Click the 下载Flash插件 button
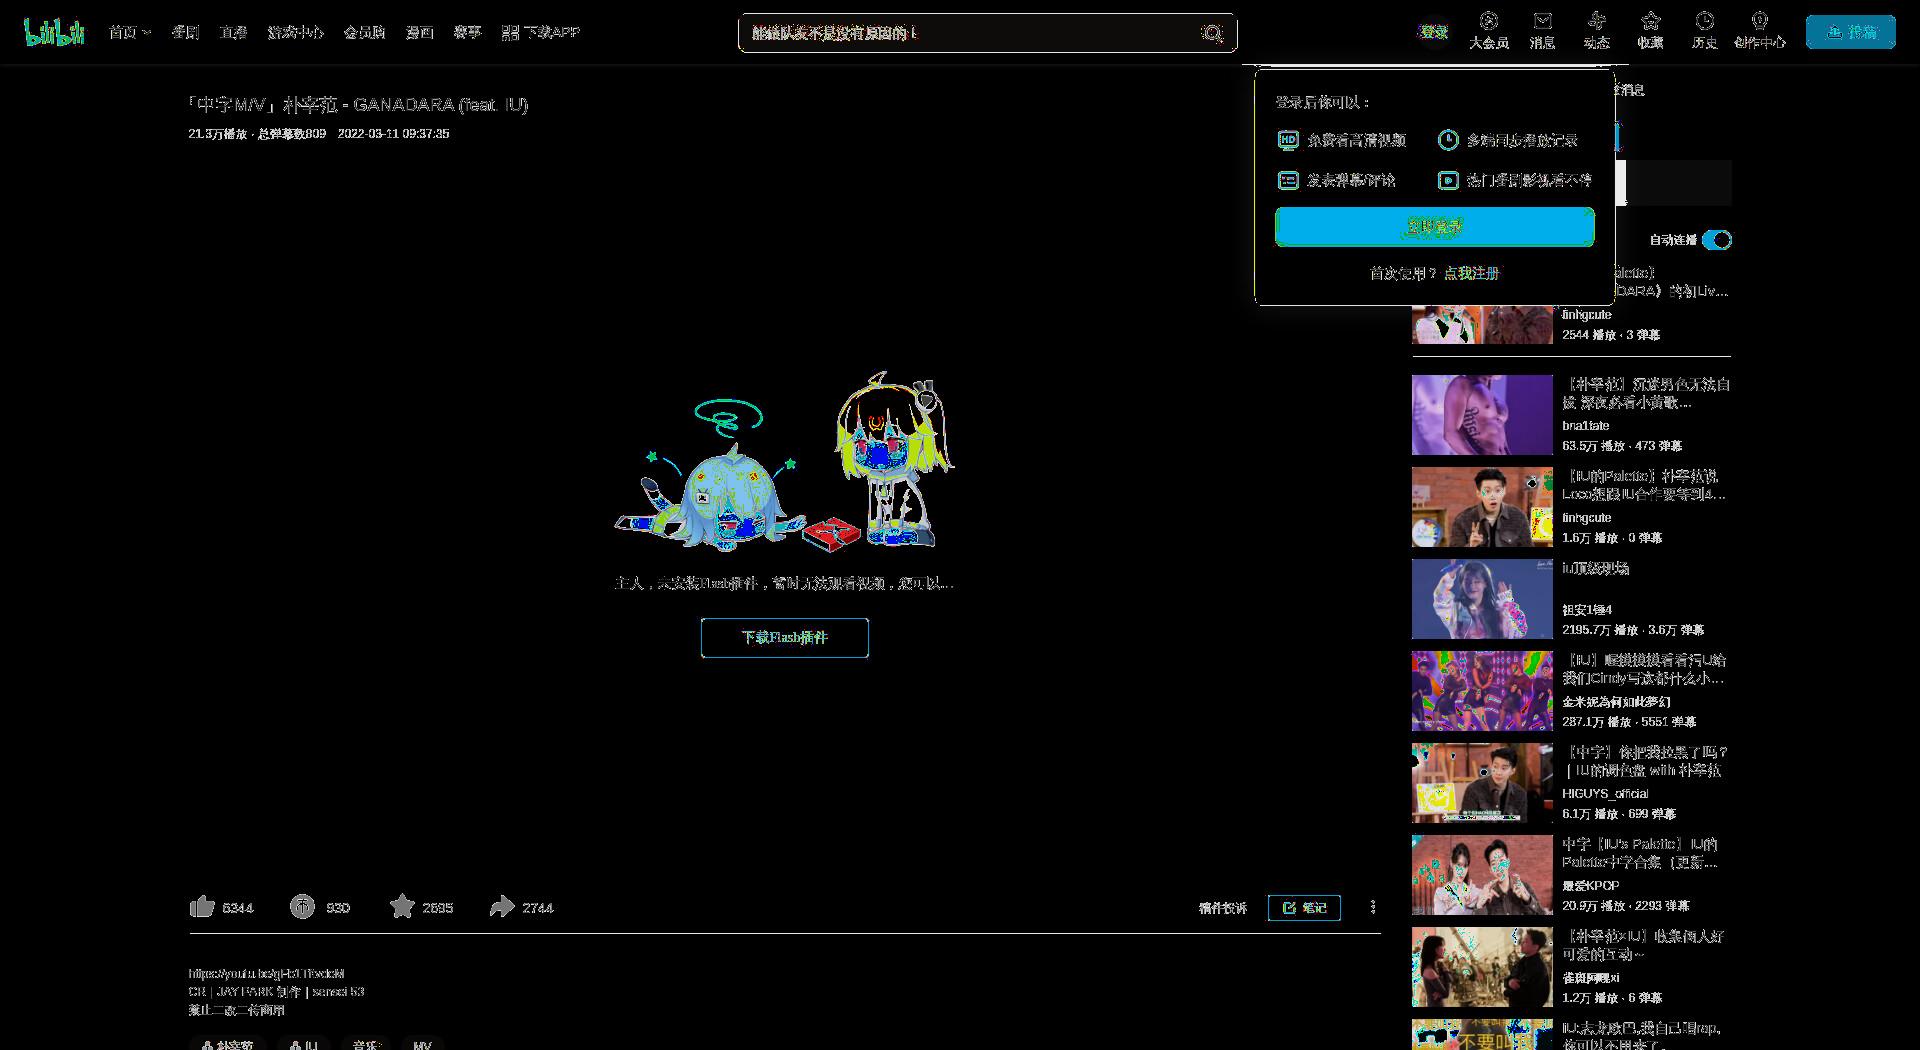The width and height of the screenshot is (1920, 1050). 784,638
